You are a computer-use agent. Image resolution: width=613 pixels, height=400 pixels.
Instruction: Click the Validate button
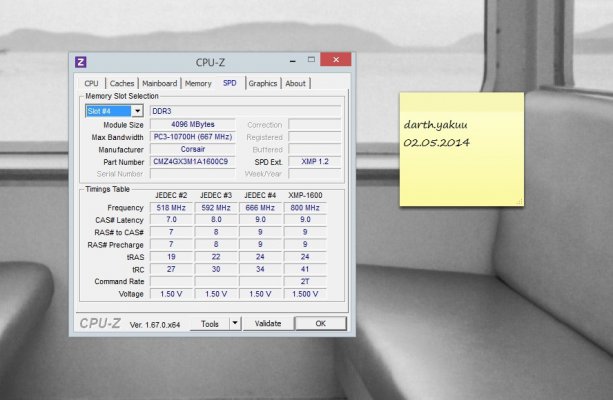point(268,323)
